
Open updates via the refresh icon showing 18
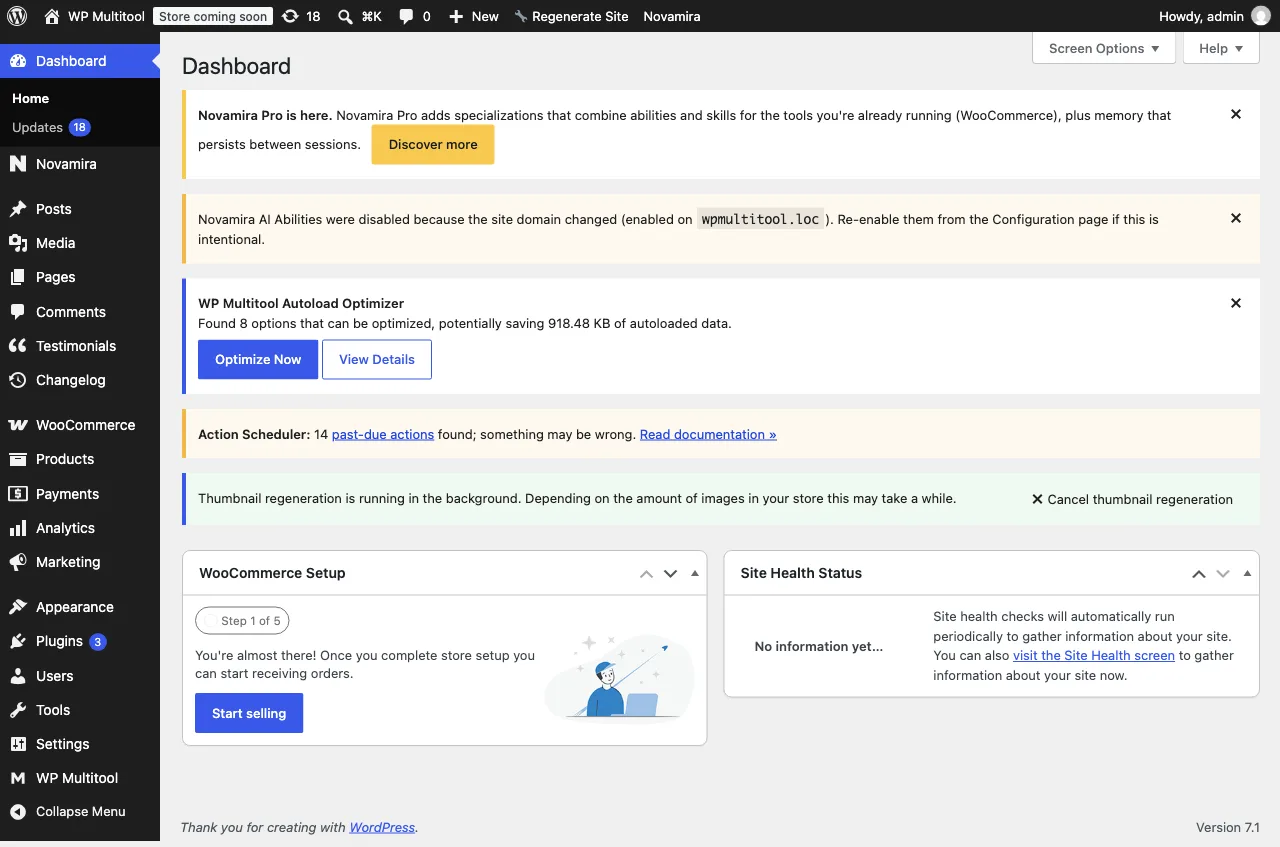tap(290, 16)
